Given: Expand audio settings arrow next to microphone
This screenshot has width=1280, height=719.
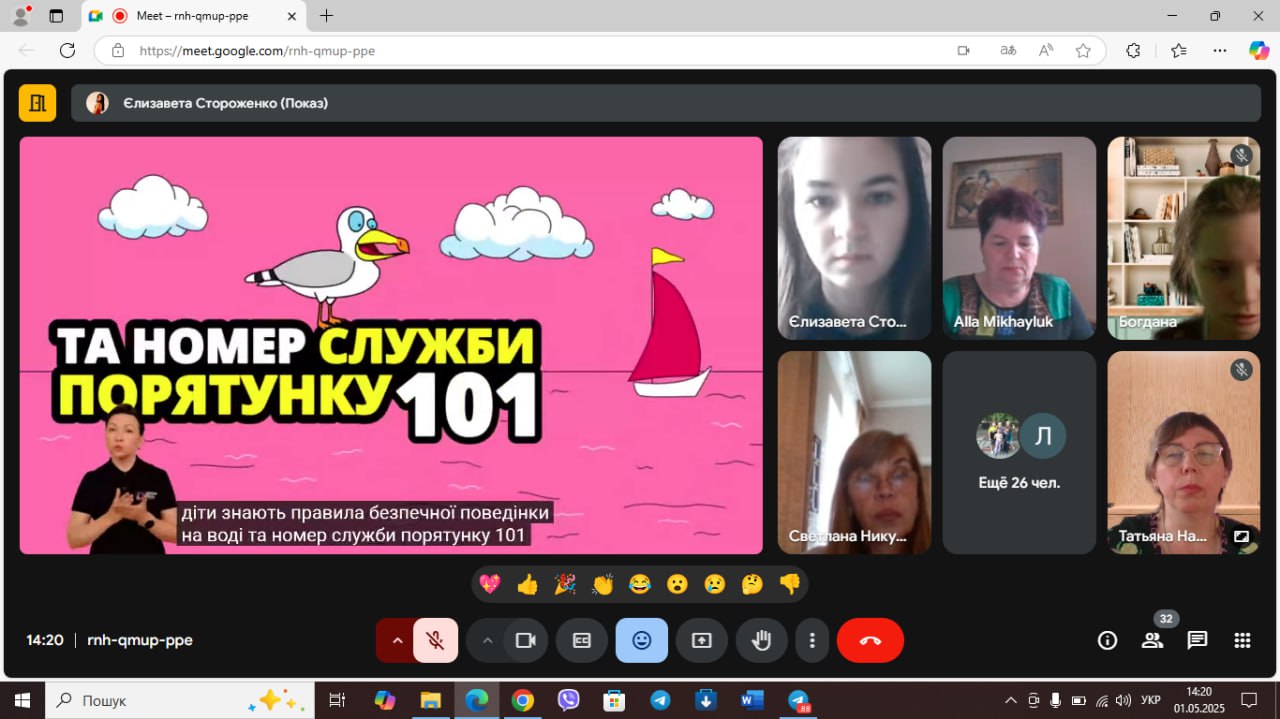Looking at the screenshot, I should pyautogui.click(x=396, y=640).
